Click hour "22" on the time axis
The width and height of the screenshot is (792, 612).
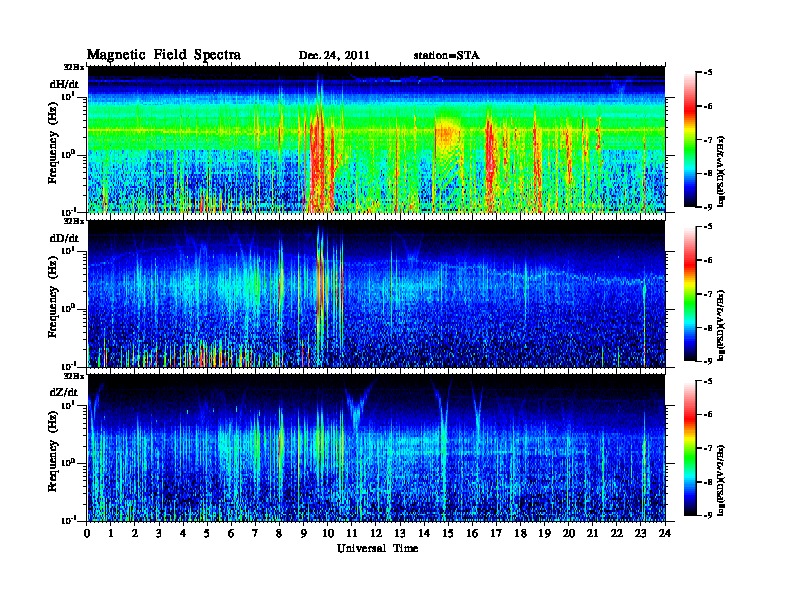[617, 534]
